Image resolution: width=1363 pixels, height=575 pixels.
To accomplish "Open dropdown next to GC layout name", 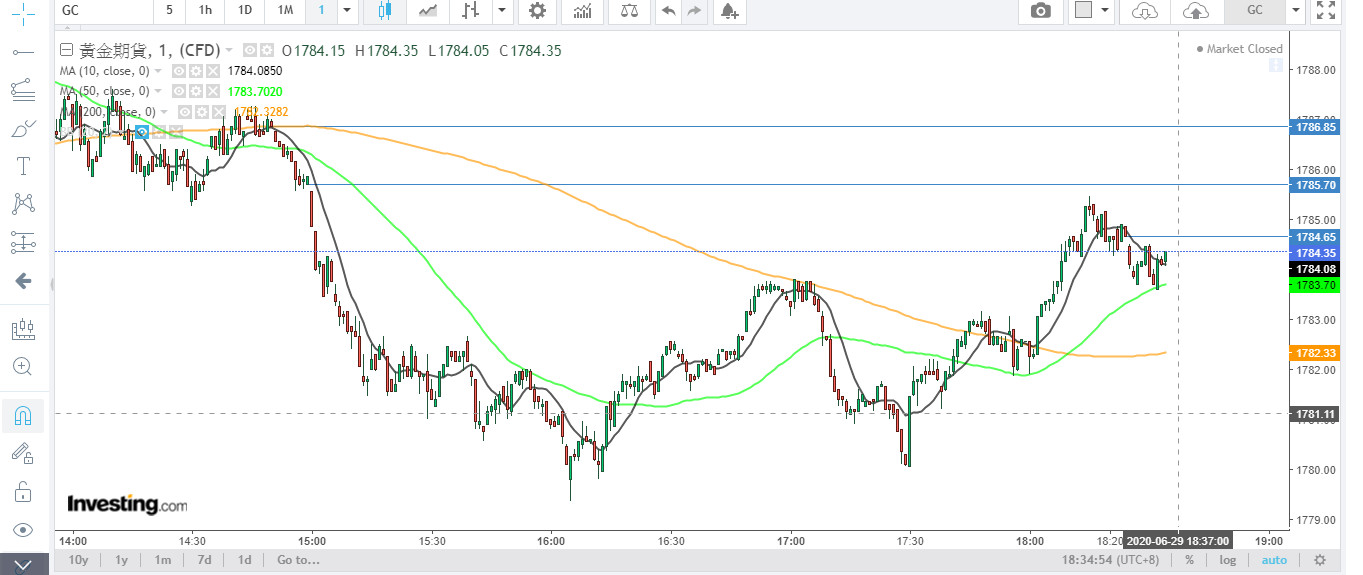I will pos(1296,11).
